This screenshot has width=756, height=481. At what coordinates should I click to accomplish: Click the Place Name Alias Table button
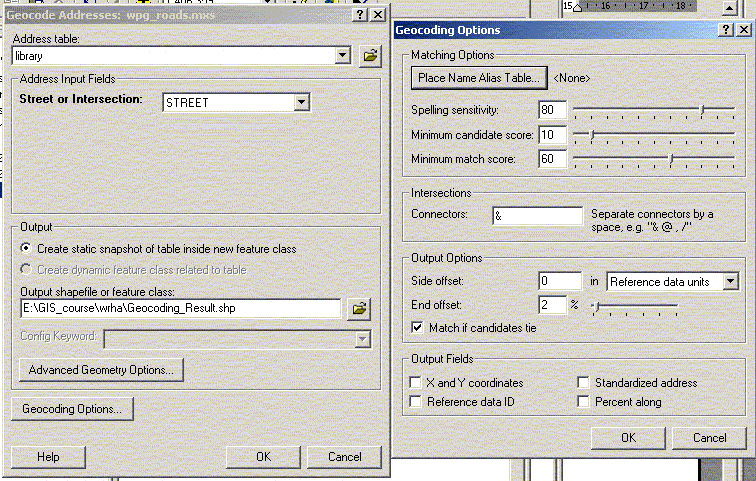479,77
